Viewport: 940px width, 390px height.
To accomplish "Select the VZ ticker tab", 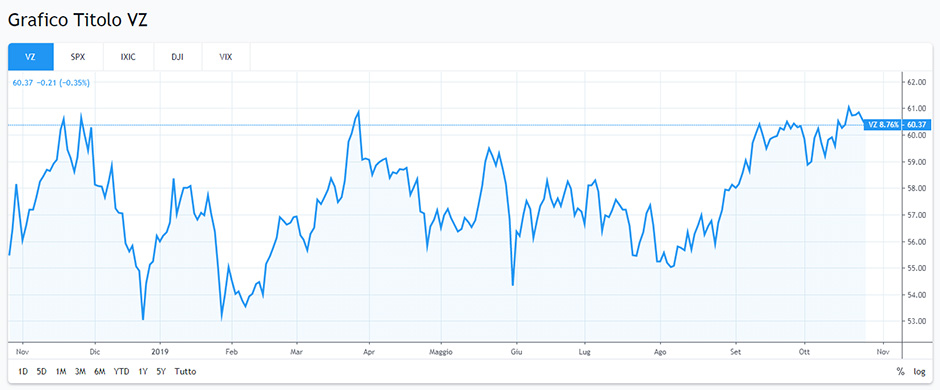I will click(x=31, y=58).
